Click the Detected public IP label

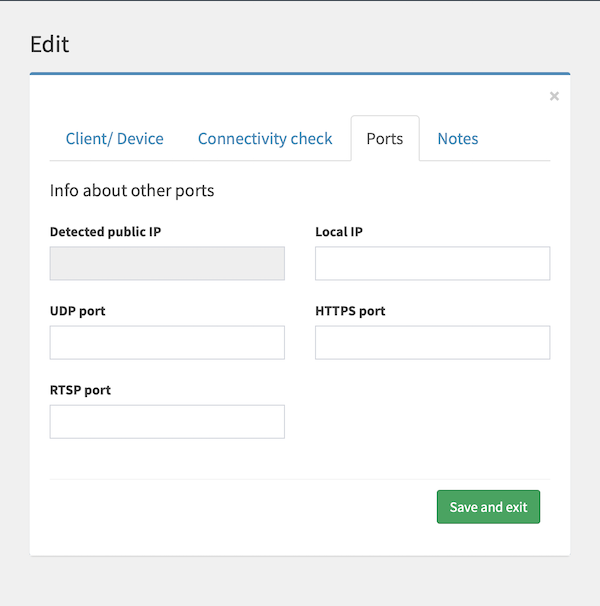(105, 232)
